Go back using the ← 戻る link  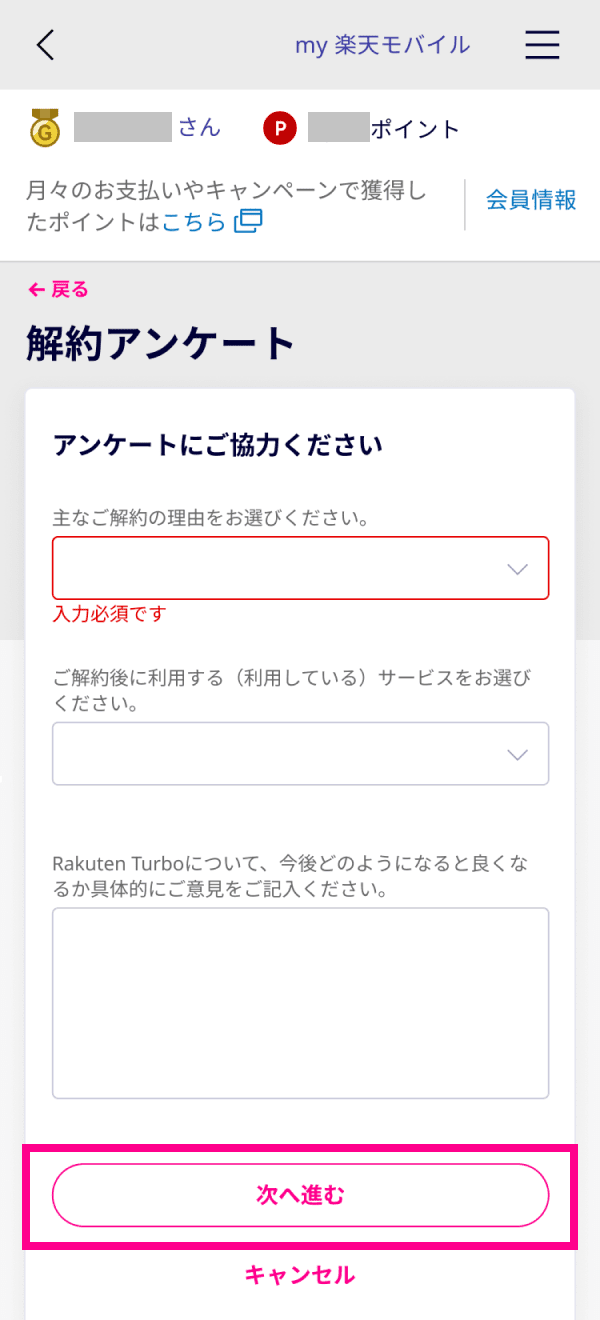pos(59,290)
